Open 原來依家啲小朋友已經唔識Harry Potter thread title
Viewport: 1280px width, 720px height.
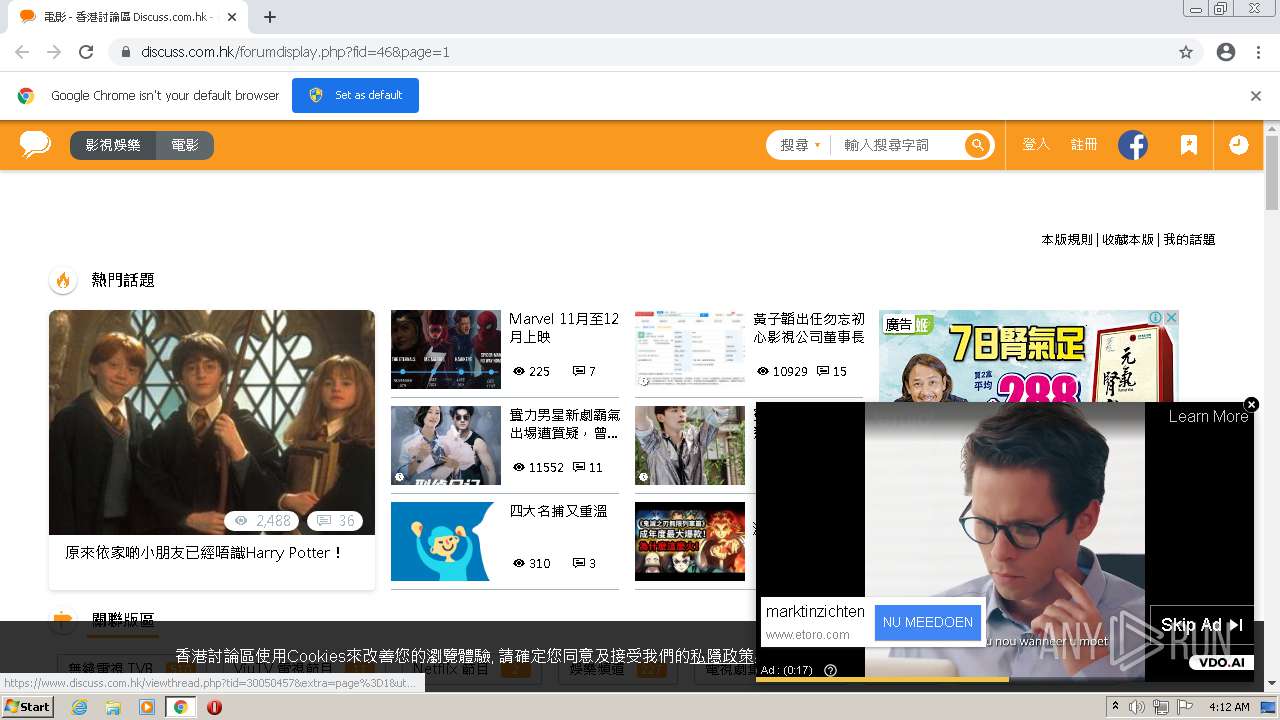[x=204, y=552]
